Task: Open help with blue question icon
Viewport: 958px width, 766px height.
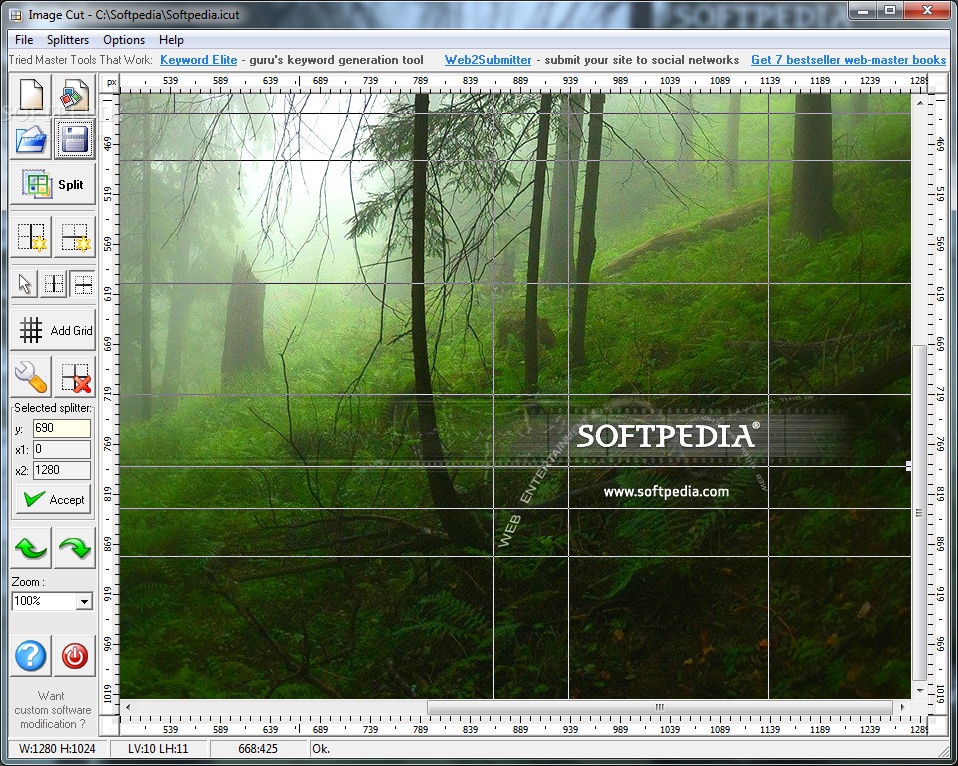Action: coord(31,656)
